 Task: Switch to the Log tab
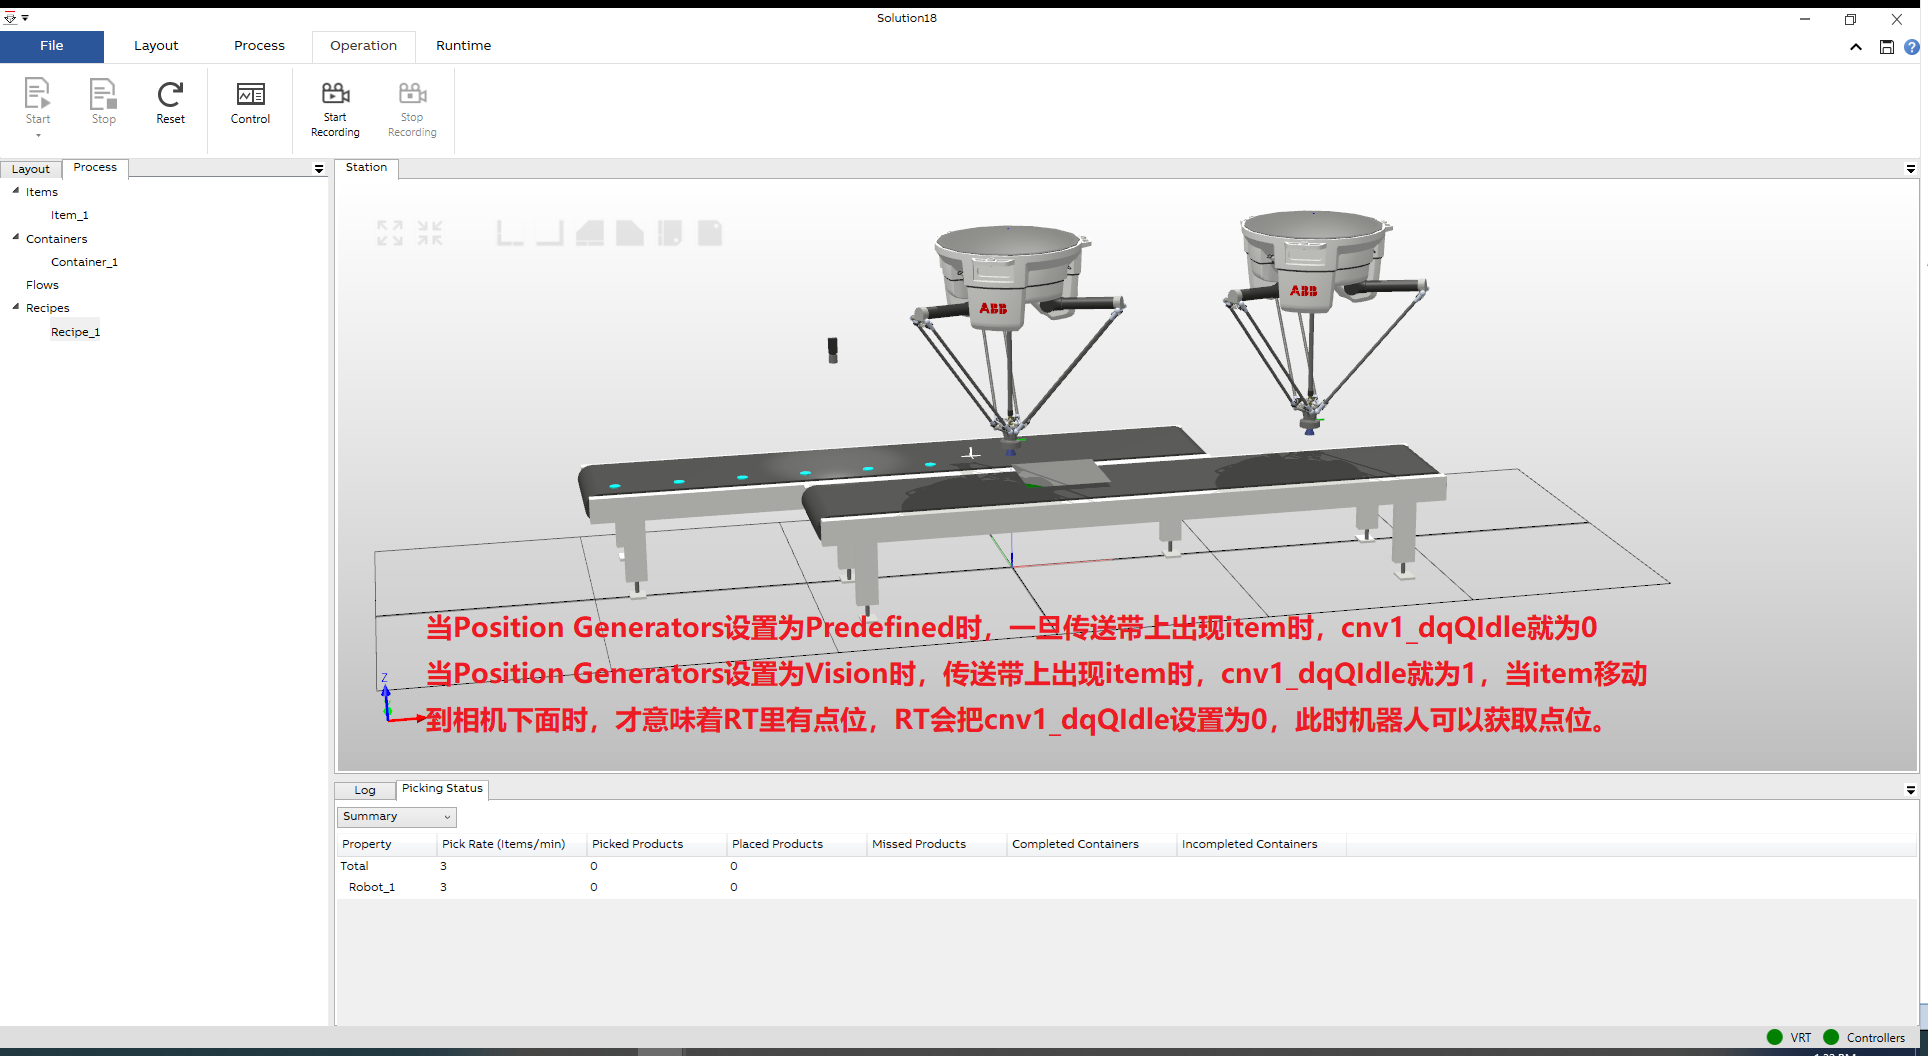click(365, 790)
